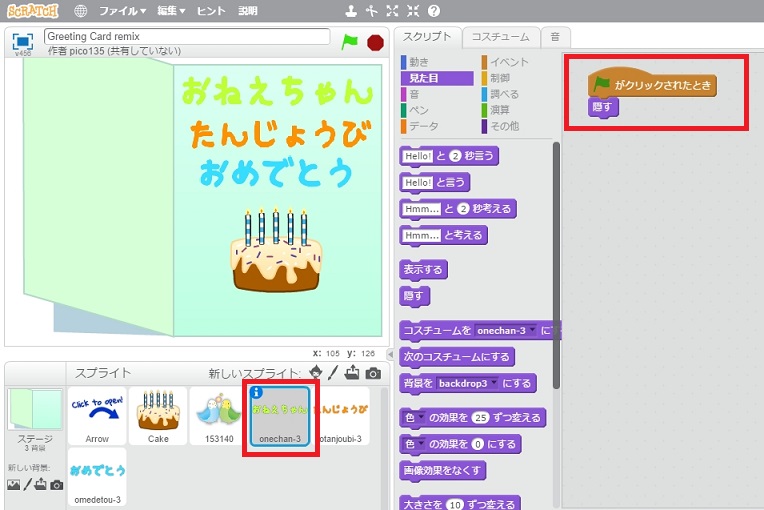Open the language globe menu
764x510 pixels.
(80, 11)
